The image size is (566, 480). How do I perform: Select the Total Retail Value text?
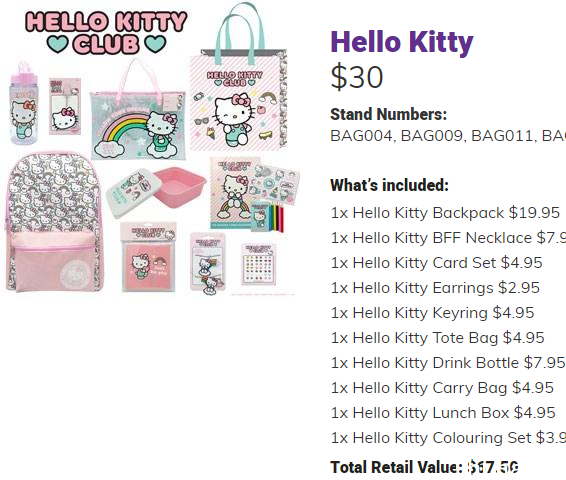pyautogui.click(x=424, y=467)
